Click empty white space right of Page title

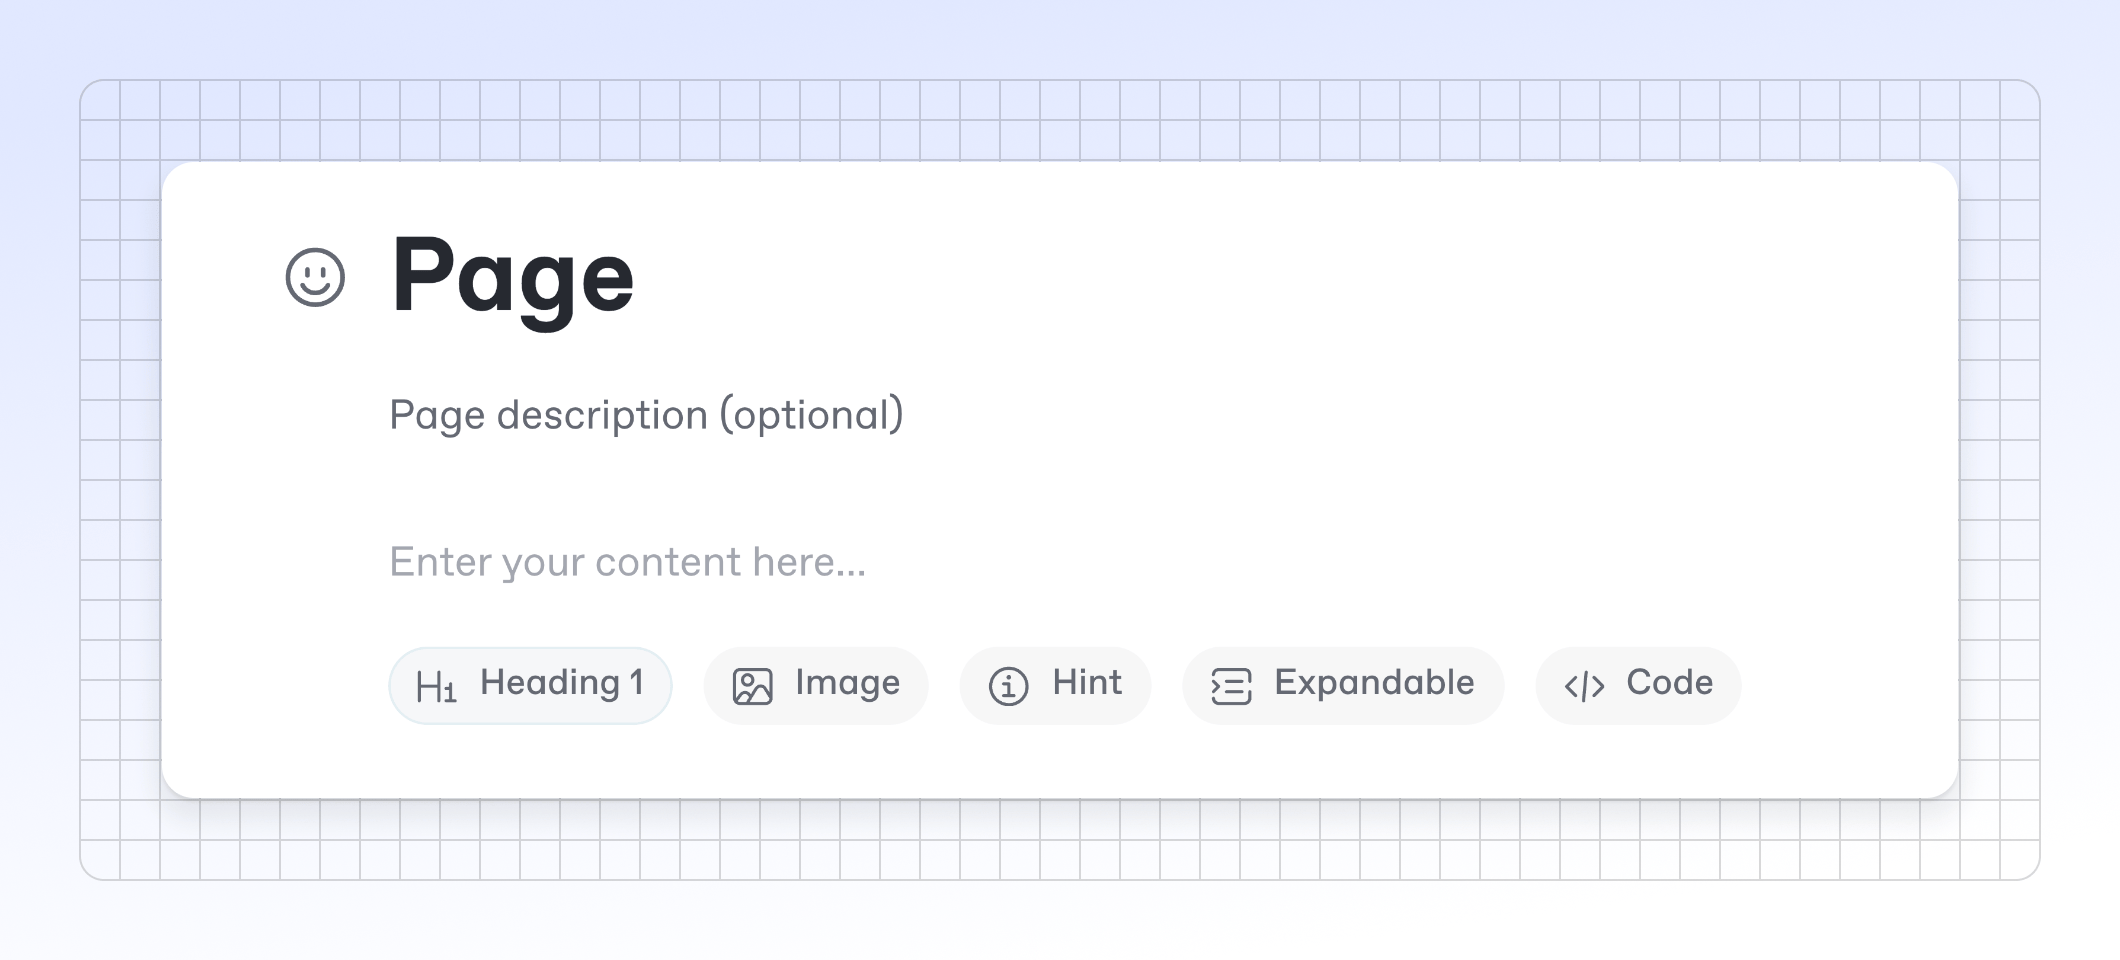1200,277
